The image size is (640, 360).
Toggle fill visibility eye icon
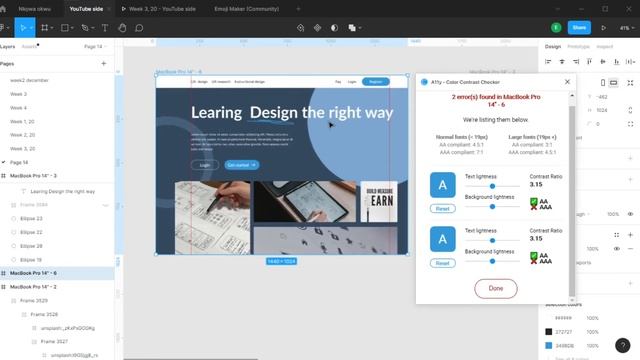point(617,249)
